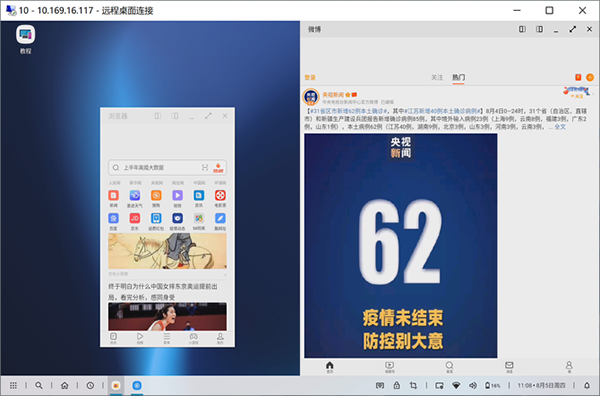Viewport: 600px width, 396px height.
Task: Toggle the volume speaker icon in tray
Action: tap(473, 385)
